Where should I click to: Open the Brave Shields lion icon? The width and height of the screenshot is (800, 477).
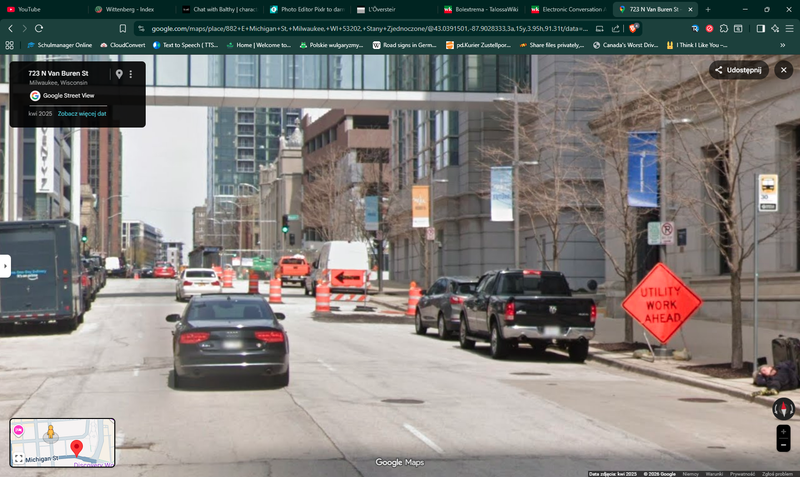[633, 29]
